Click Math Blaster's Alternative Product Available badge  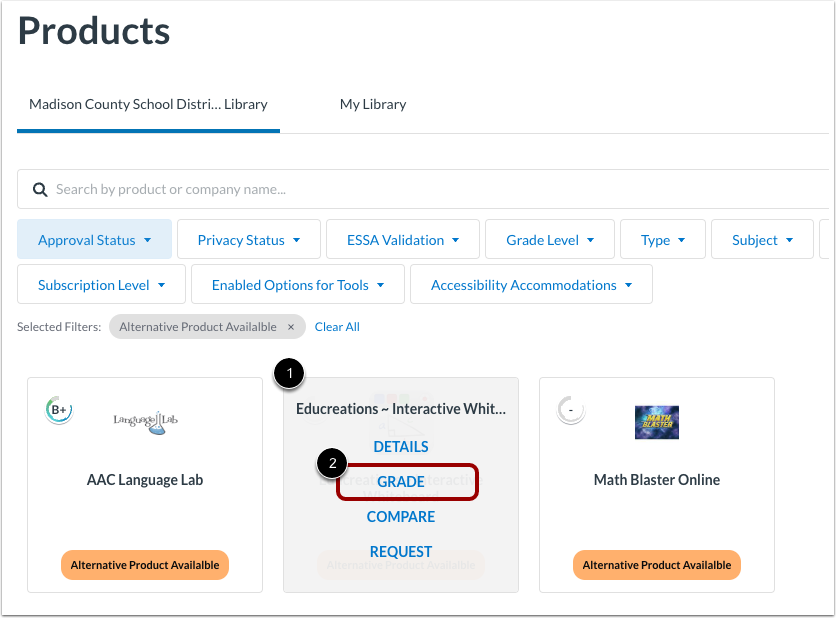[x=657, y=565]
